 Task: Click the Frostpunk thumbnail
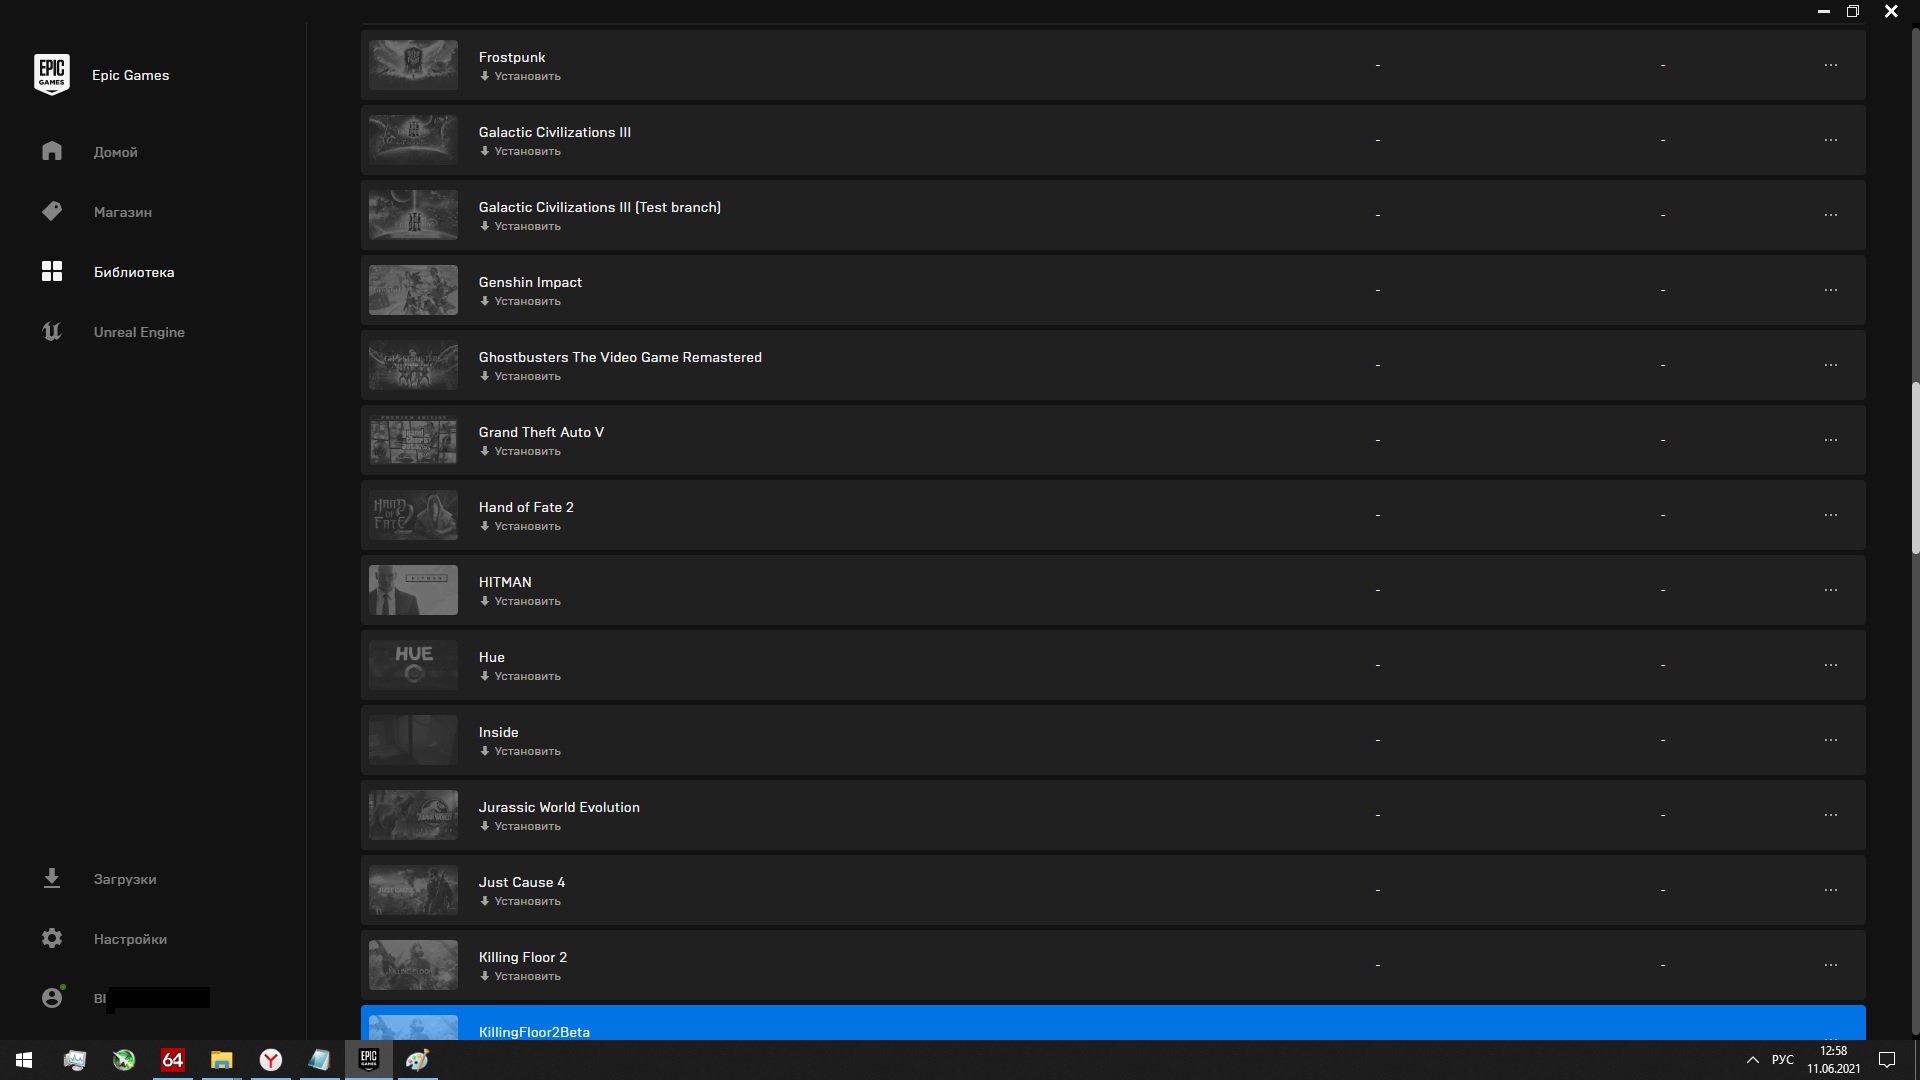pyautogui.click(x=413, y=65)
